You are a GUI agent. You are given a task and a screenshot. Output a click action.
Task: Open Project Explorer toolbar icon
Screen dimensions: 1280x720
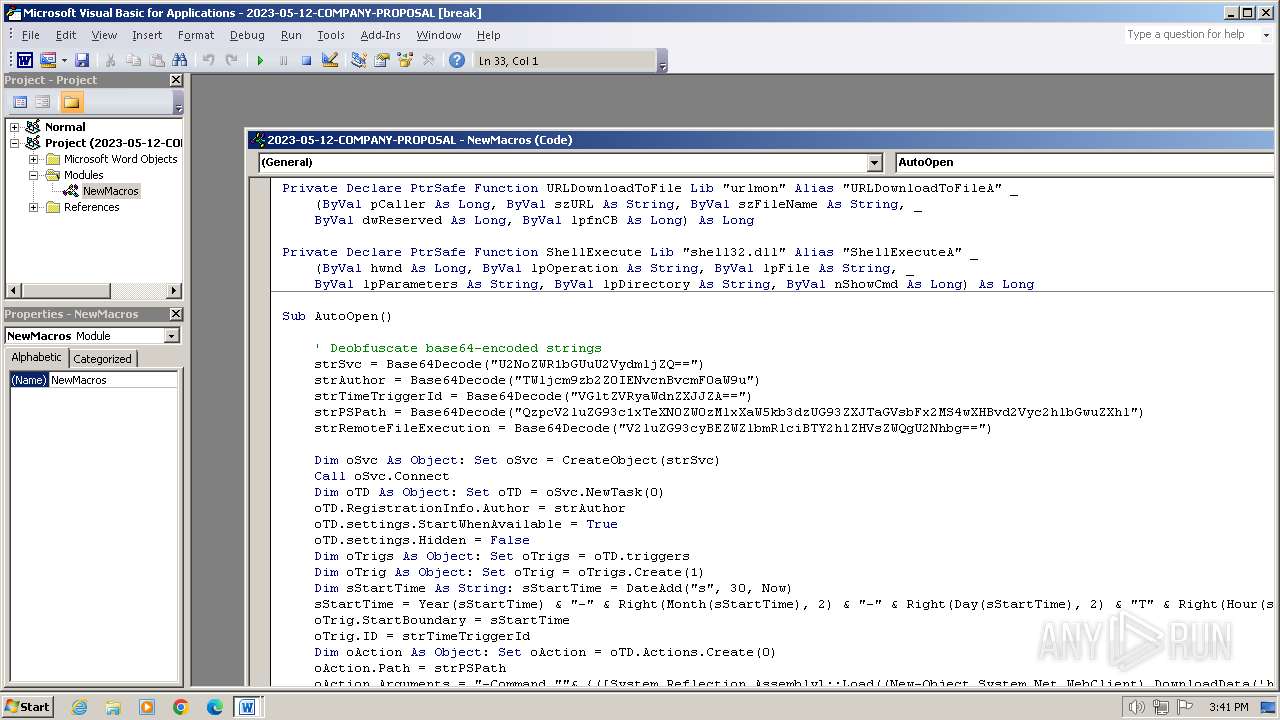[358, 61]
